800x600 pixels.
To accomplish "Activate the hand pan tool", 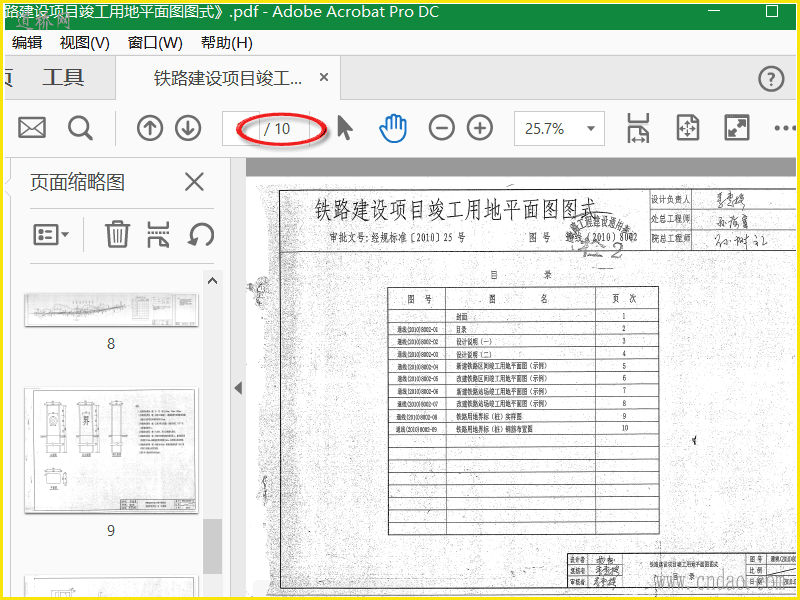I will pos(393,128).
